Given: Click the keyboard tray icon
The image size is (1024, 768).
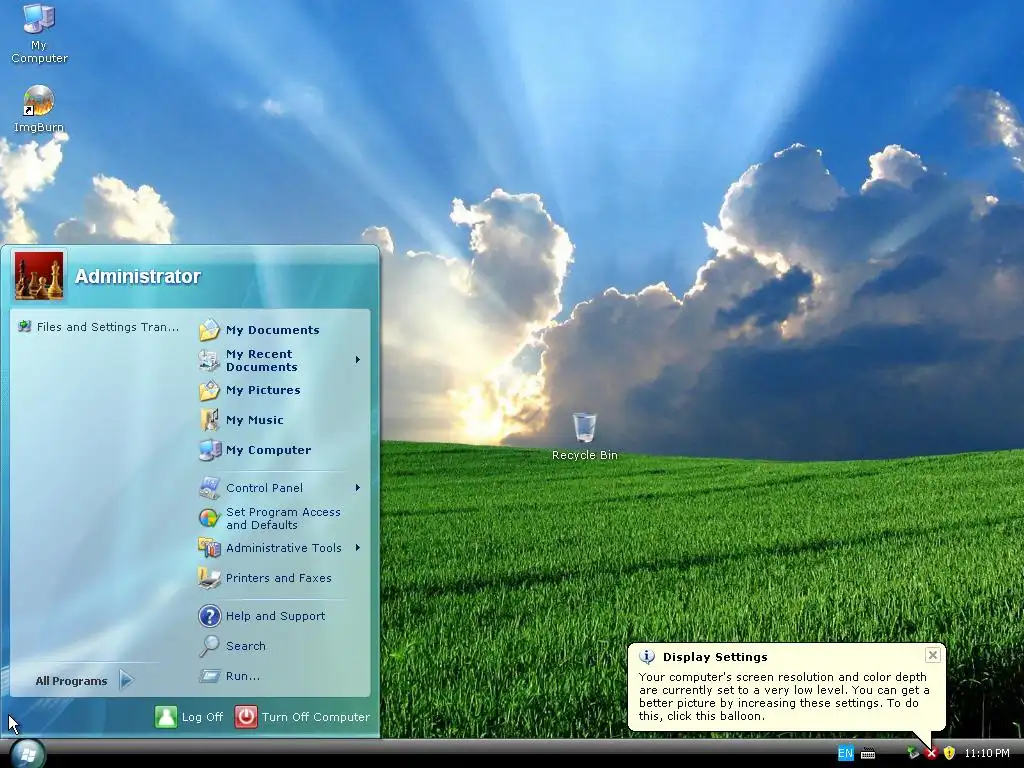Looking at the screenshot, I should pyautogui.click(x=868, y=754).
